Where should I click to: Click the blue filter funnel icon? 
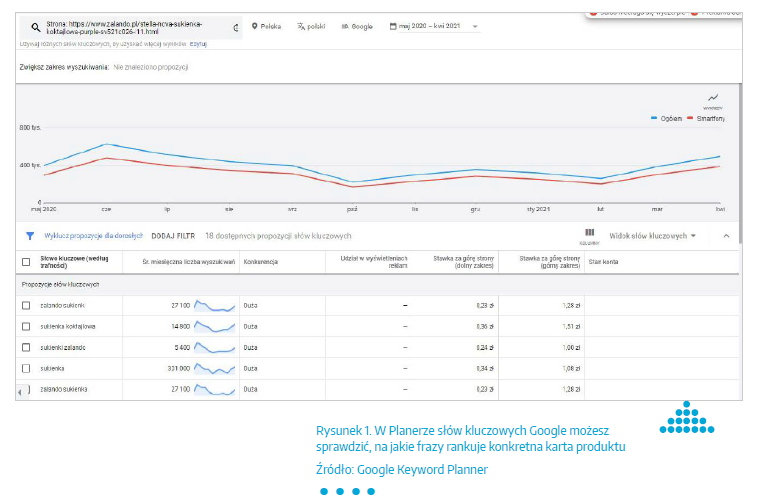30,236
